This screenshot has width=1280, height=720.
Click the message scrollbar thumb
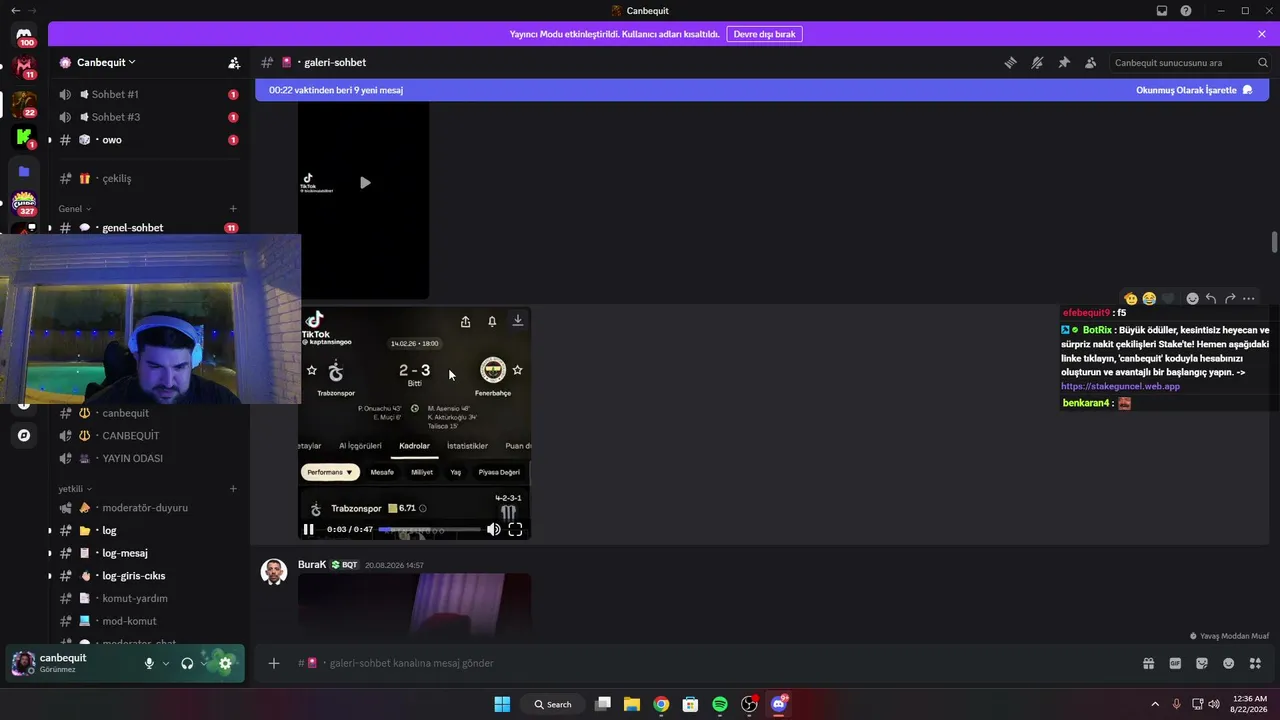tap(1274, 242)
